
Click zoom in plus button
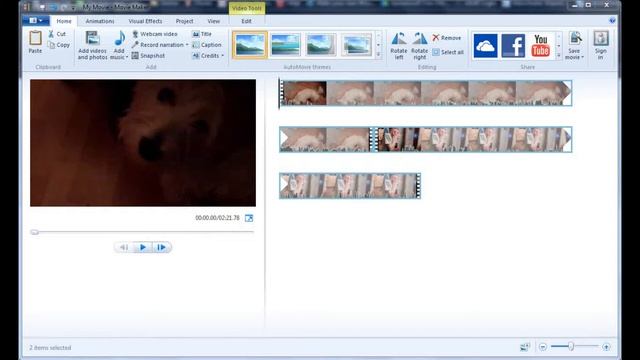click(x=606, y=347)
